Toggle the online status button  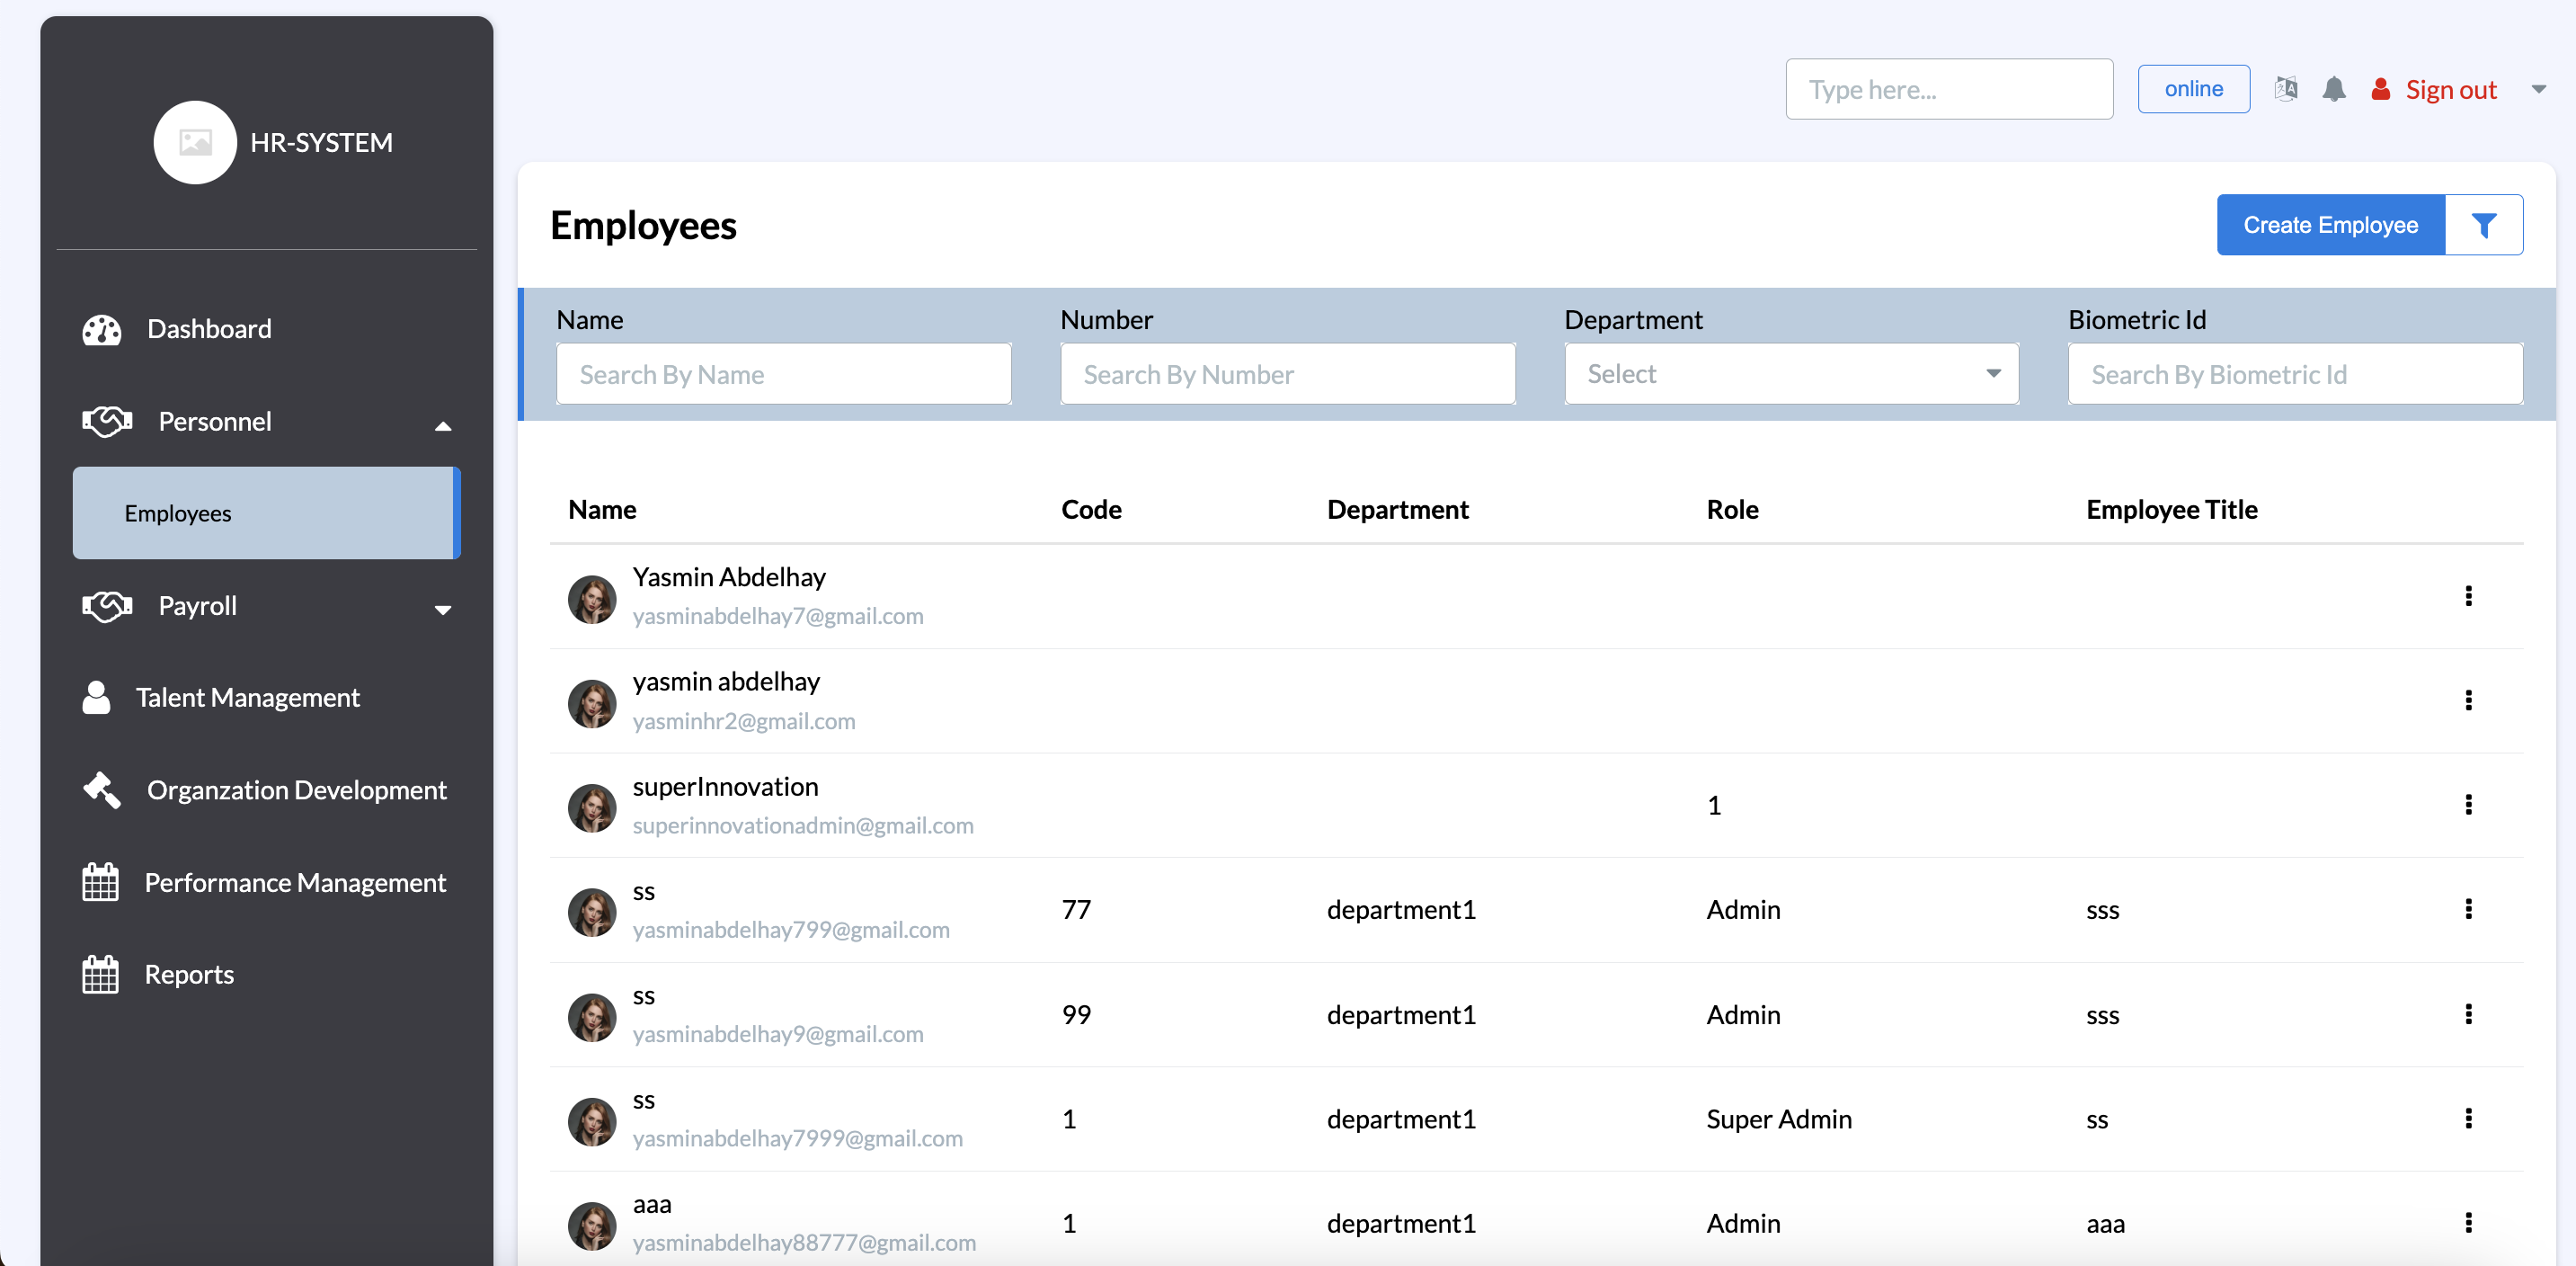(x=2193, y=89)
